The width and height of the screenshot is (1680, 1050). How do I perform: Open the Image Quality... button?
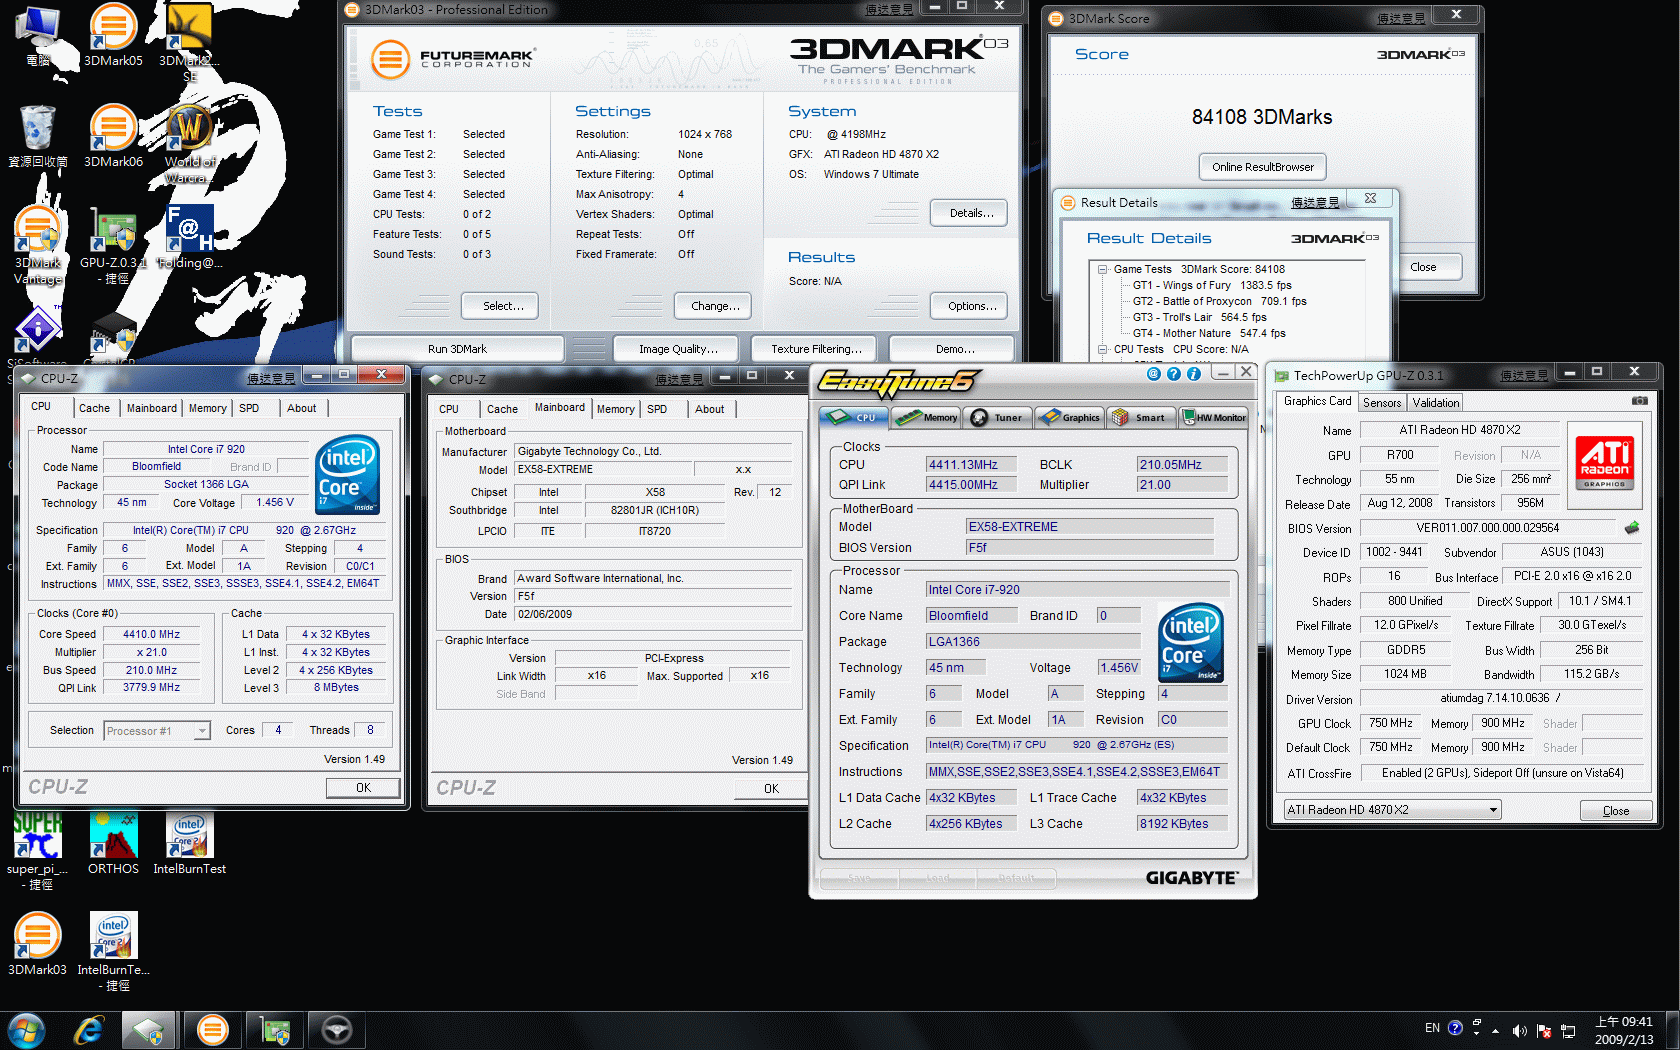(x=677, y=349)
